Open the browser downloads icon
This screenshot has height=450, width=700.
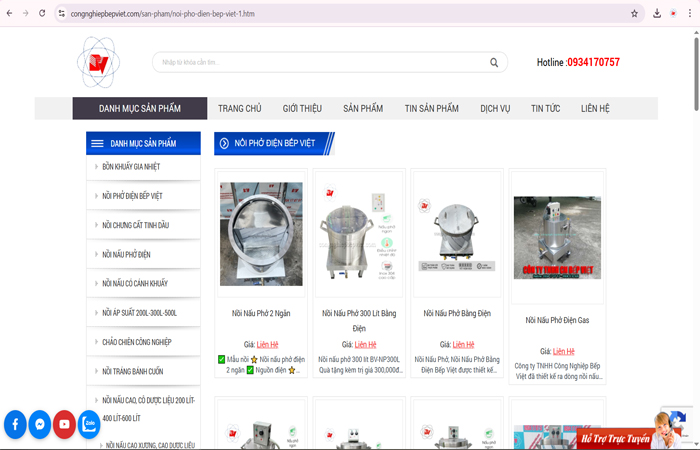point(657,14)
